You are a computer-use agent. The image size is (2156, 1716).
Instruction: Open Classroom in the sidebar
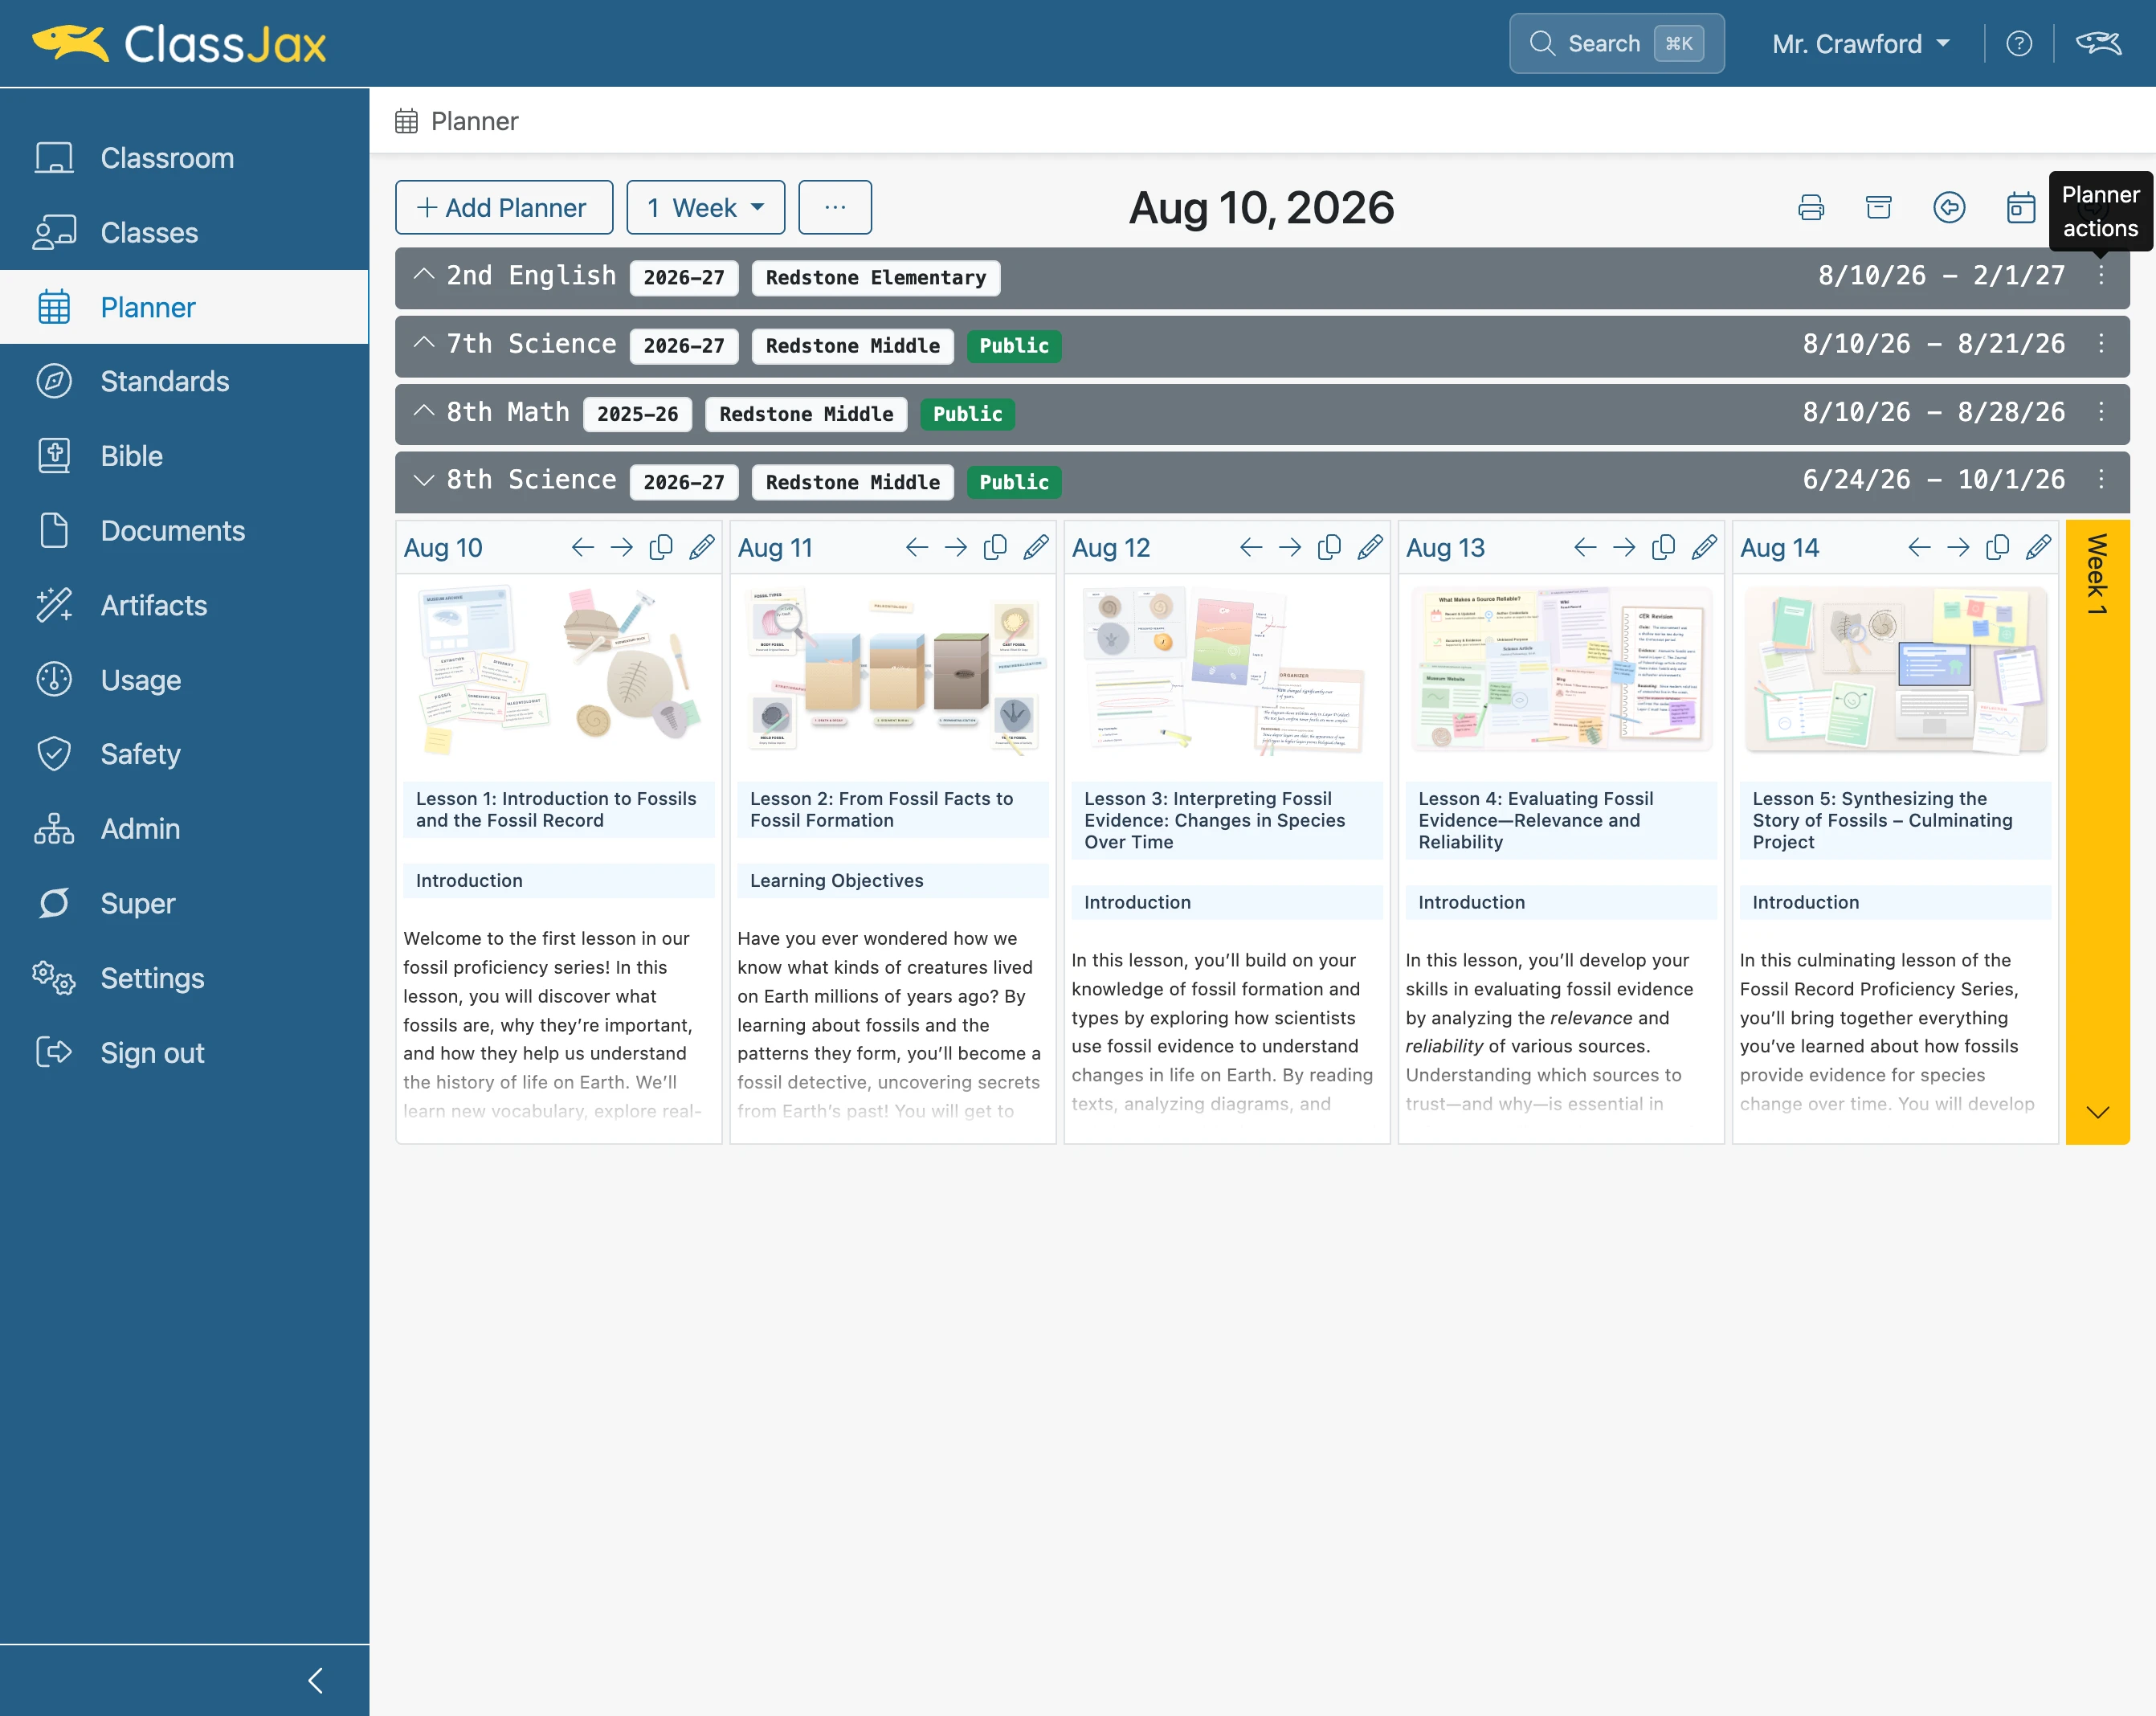(x=184, y=158)
